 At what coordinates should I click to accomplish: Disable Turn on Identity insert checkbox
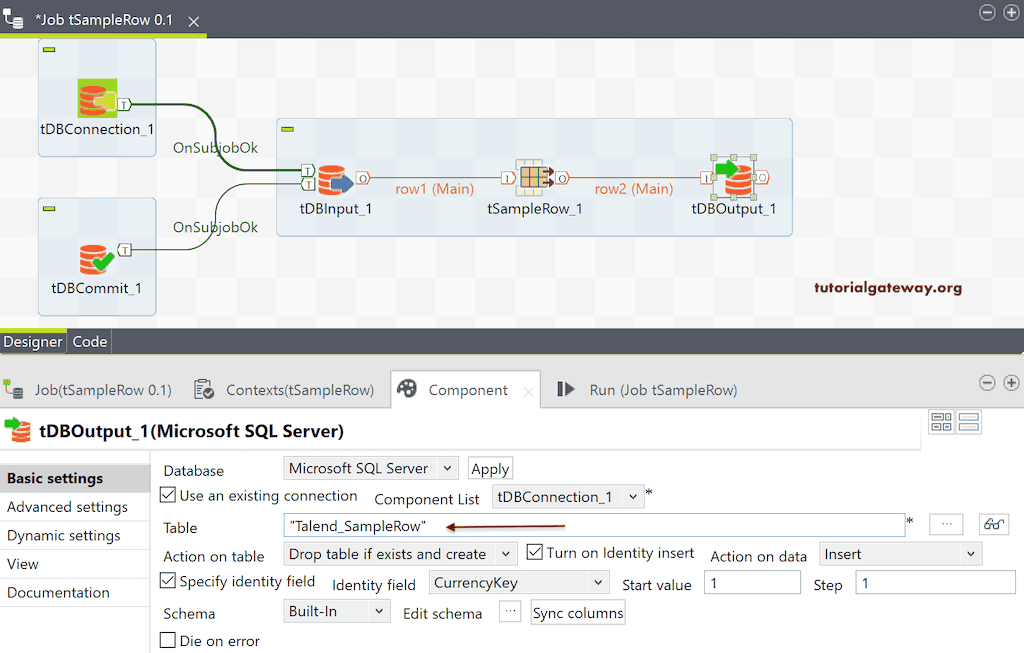pyautogui.click(x=534, y=552)
